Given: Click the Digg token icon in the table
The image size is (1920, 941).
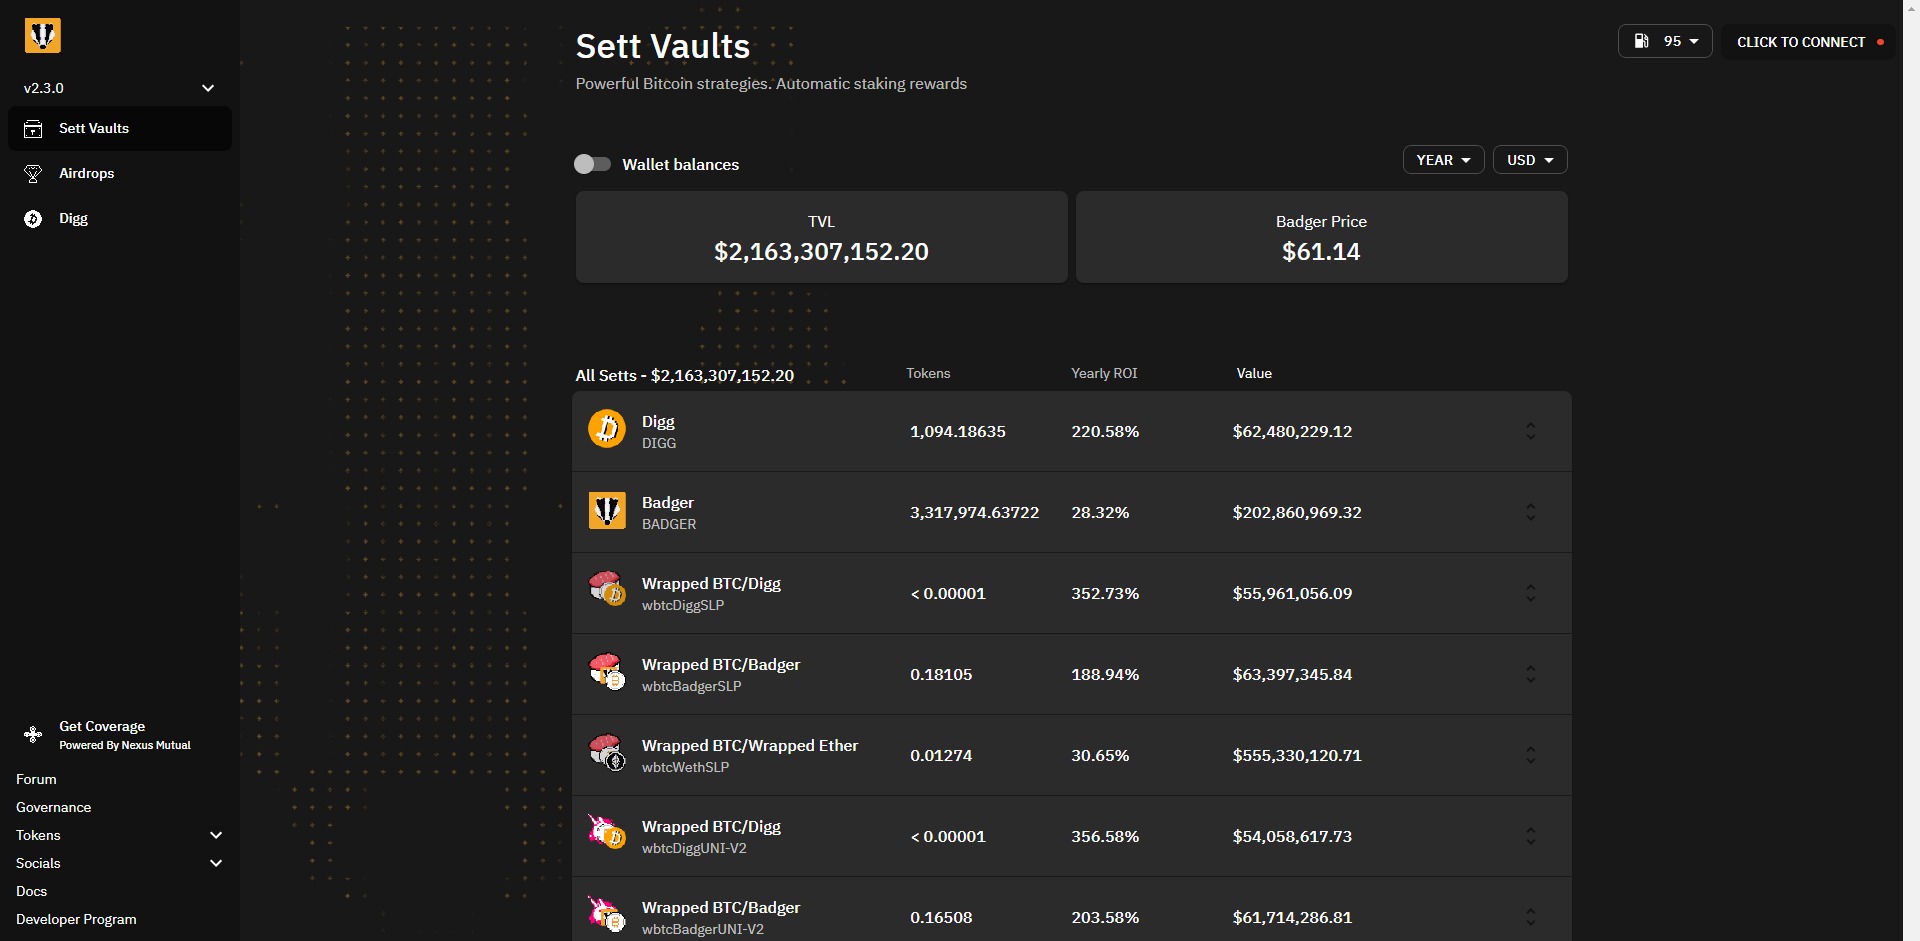Looking at the screenshot, I should 607,428.
